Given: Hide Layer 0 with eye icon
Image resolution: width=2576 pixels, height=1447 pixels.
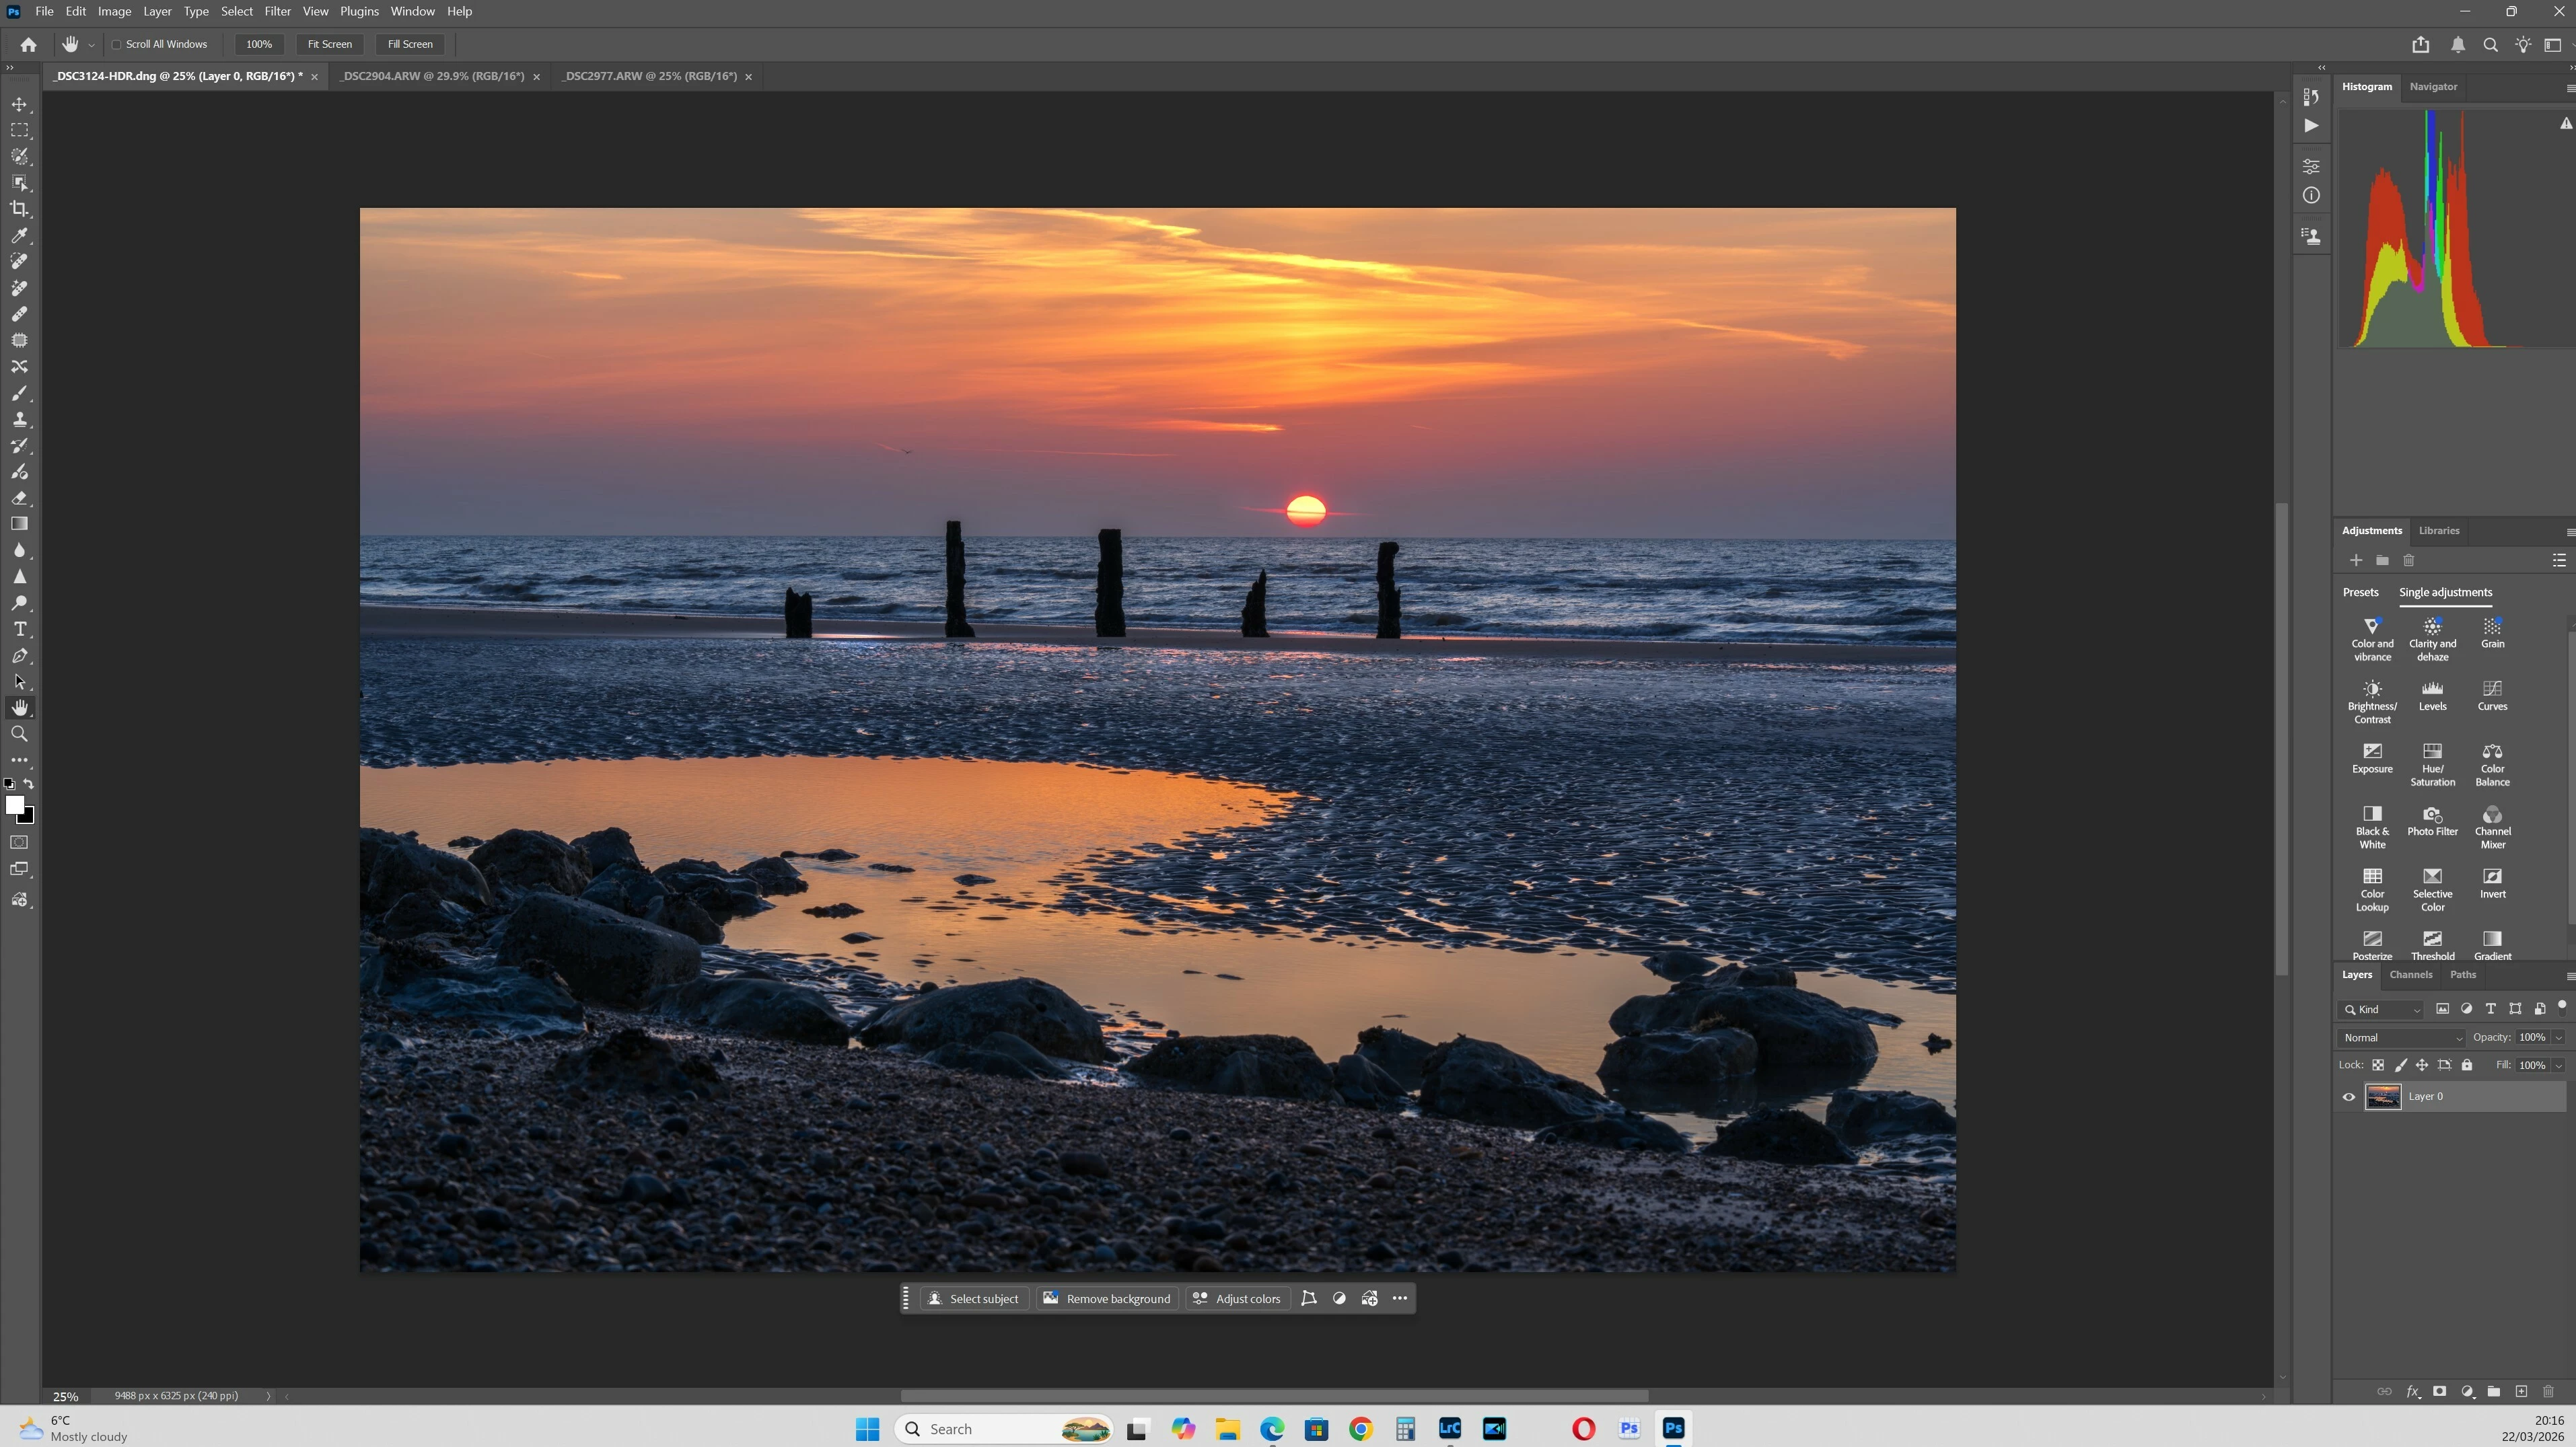Looking at the screenshot, I should pyautogui.click(x=2349, y=1097).
